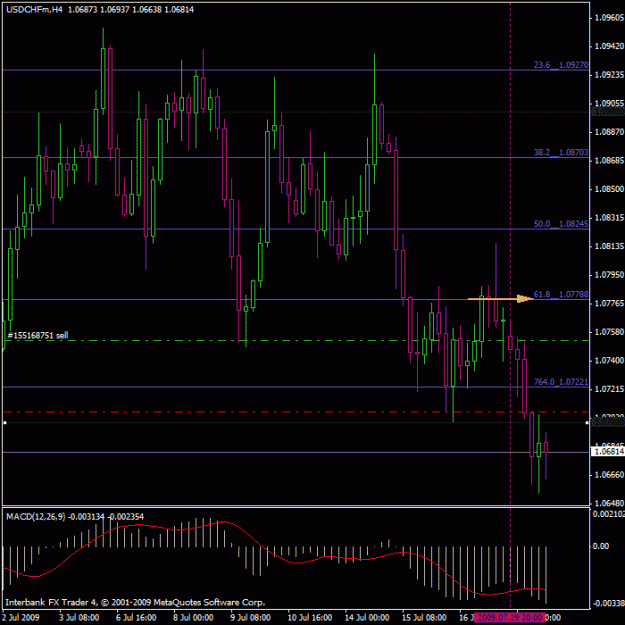This screenshot has height=625, width=625.
Task: Click the 1.08315 price axis label
Action: point(609,218)
